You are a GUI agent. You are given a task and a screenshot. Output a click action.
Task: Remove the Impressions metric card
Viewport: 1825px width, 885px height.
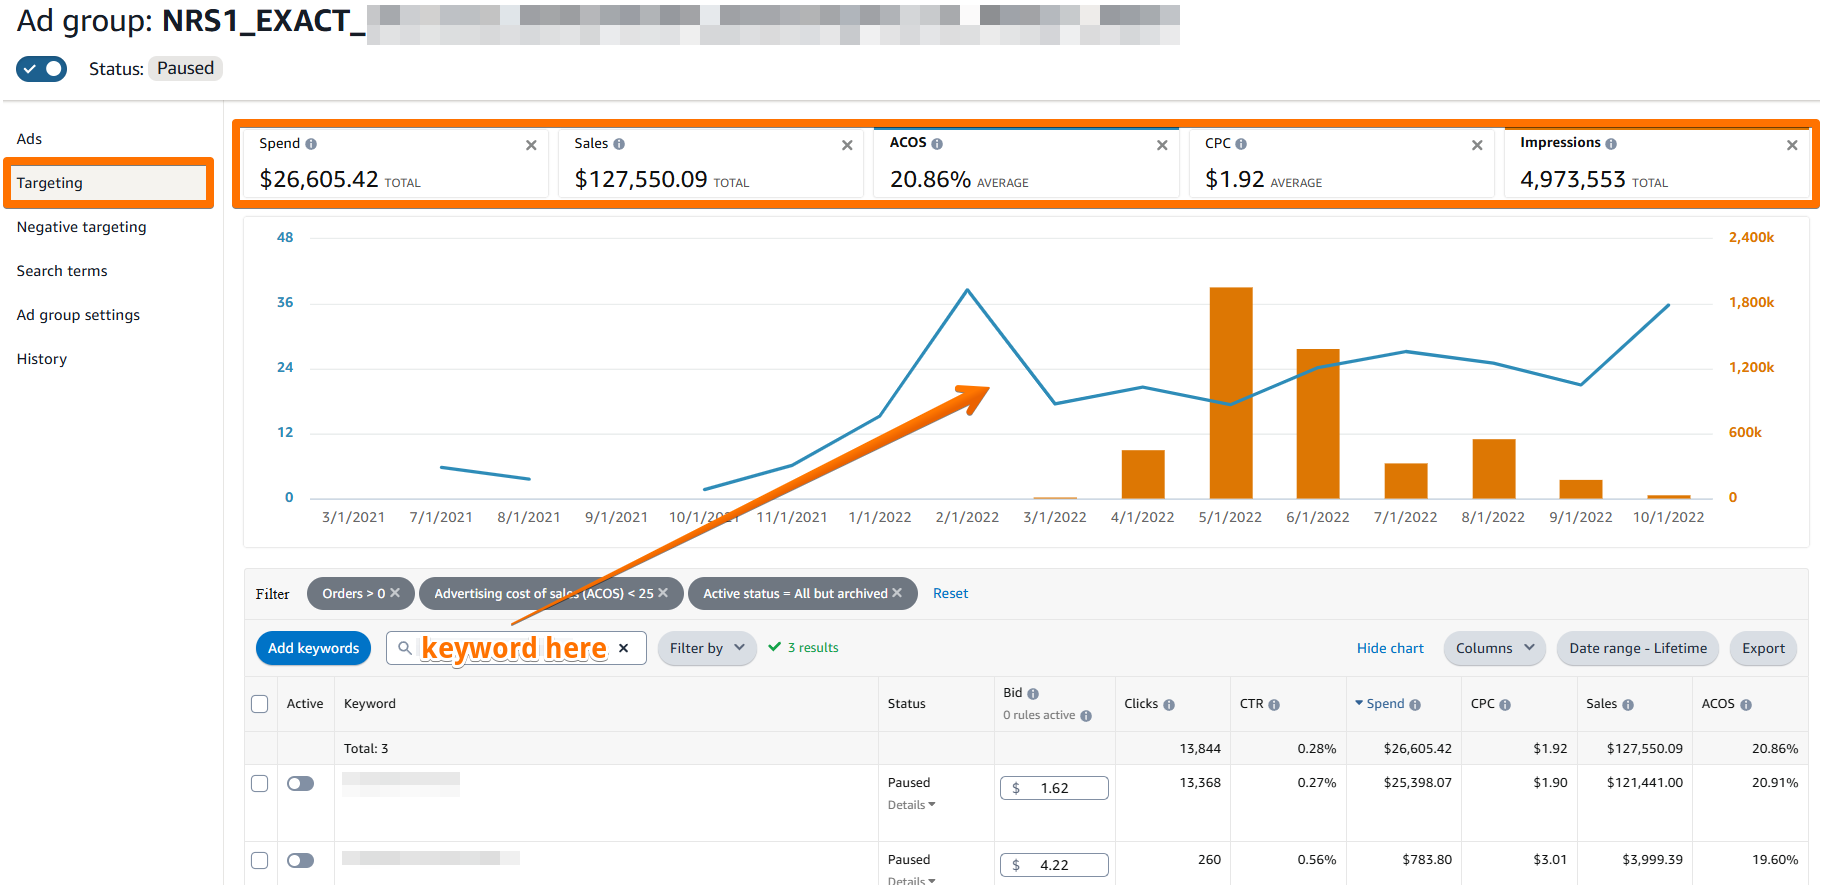pyautogui.click(x=1792, y=145)
